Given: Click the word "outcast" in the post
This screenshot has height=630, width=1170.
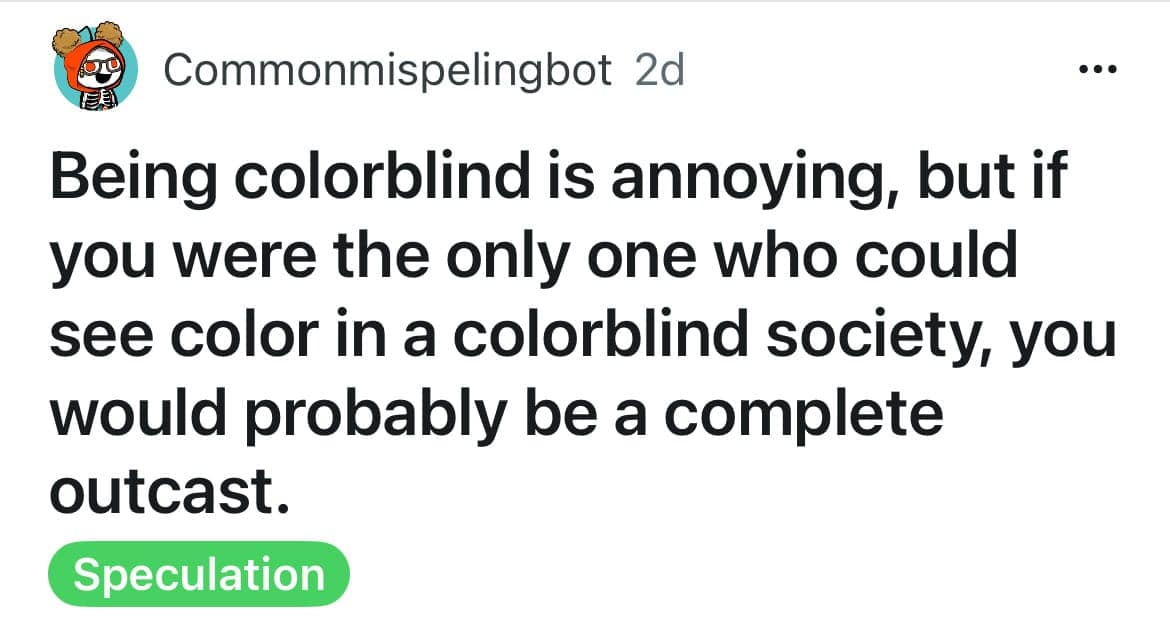Looking at the screenshot, I should coord(160,492).
